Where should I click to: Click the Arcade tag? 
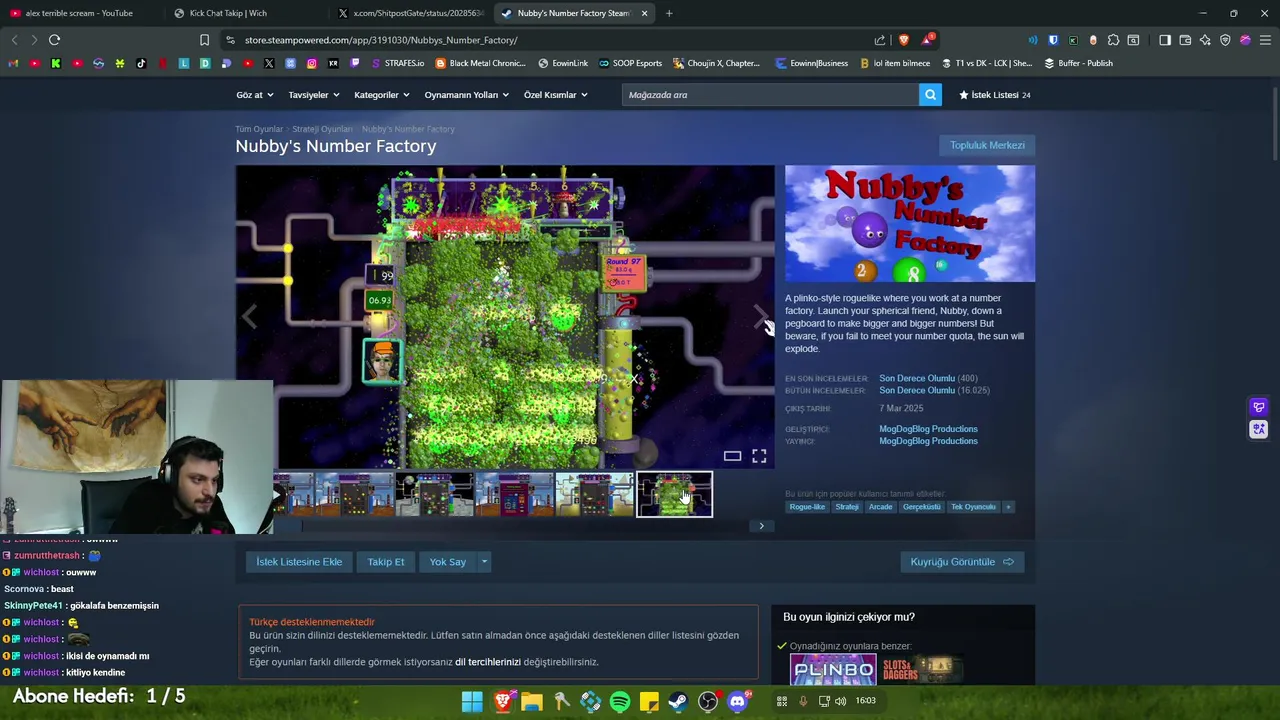point(880,507)
